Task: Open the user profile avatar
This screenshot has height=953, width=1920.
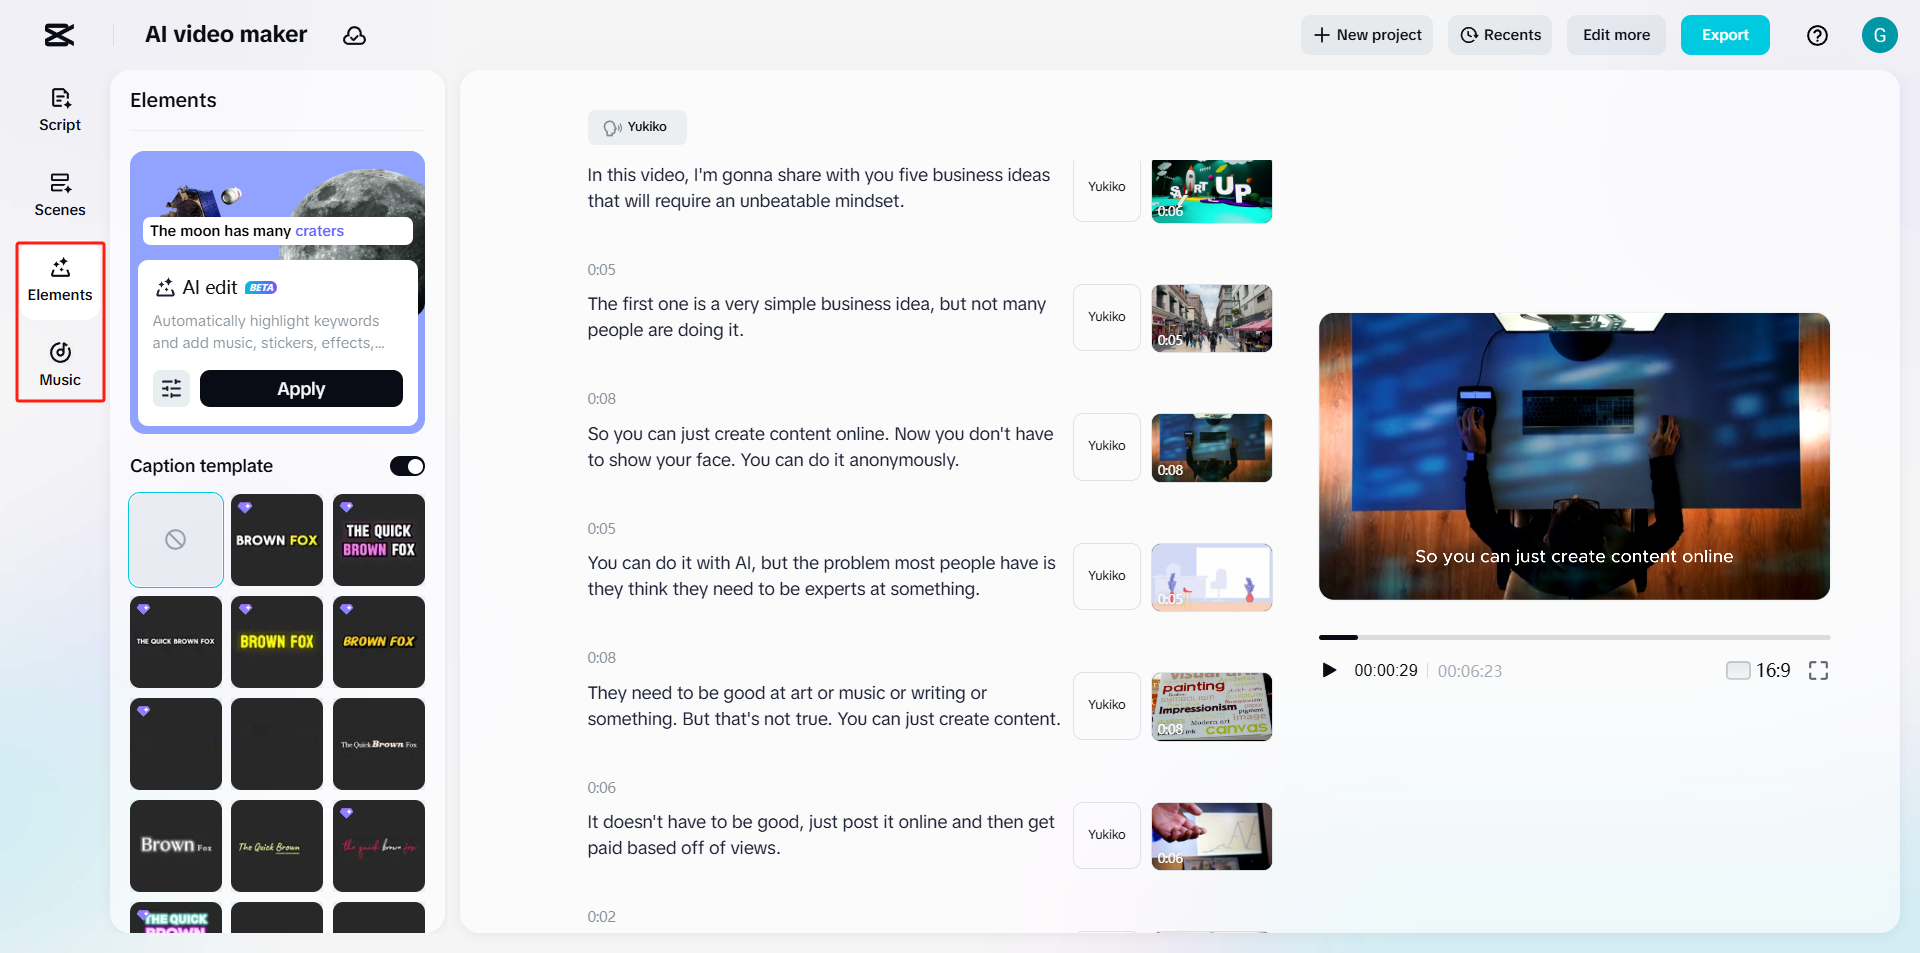Action: pos(1879,35)
